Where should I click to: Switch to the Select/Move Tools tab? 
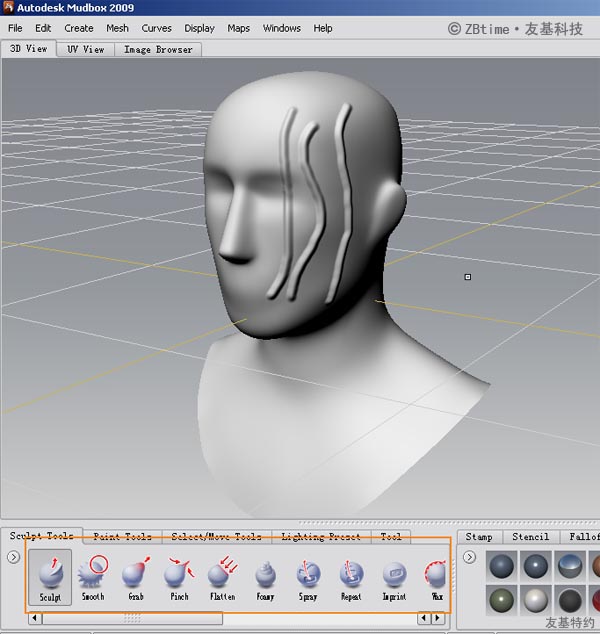[x=216, y=537]
